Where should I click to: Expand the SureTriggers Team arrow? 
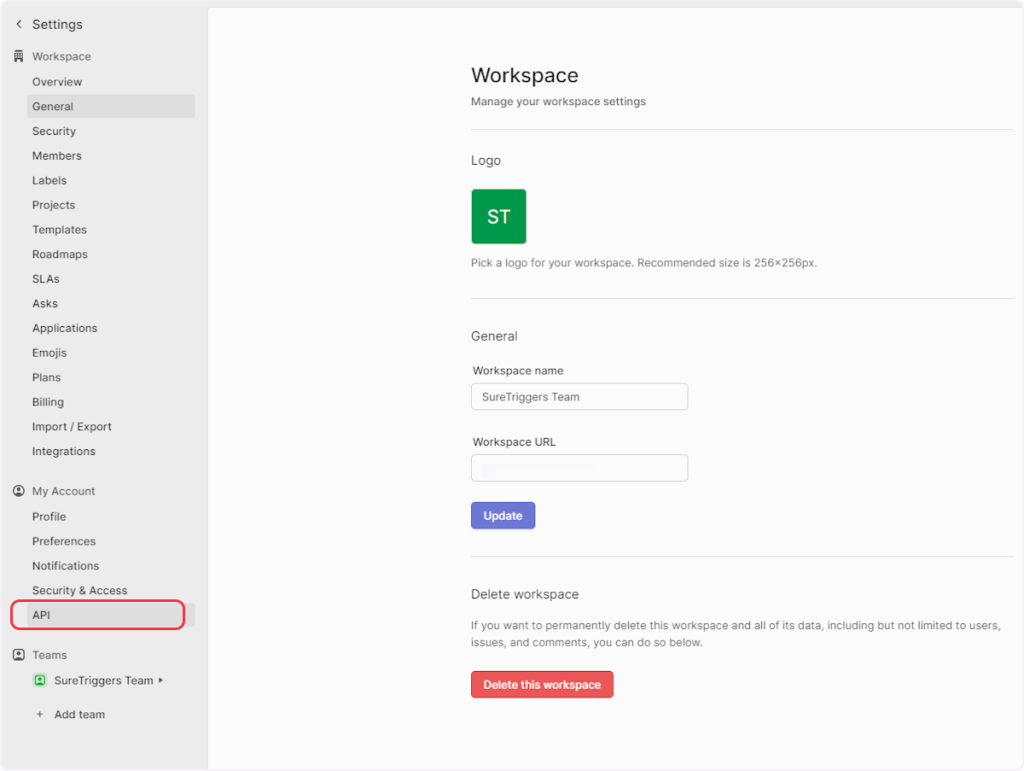coord(161,680)
